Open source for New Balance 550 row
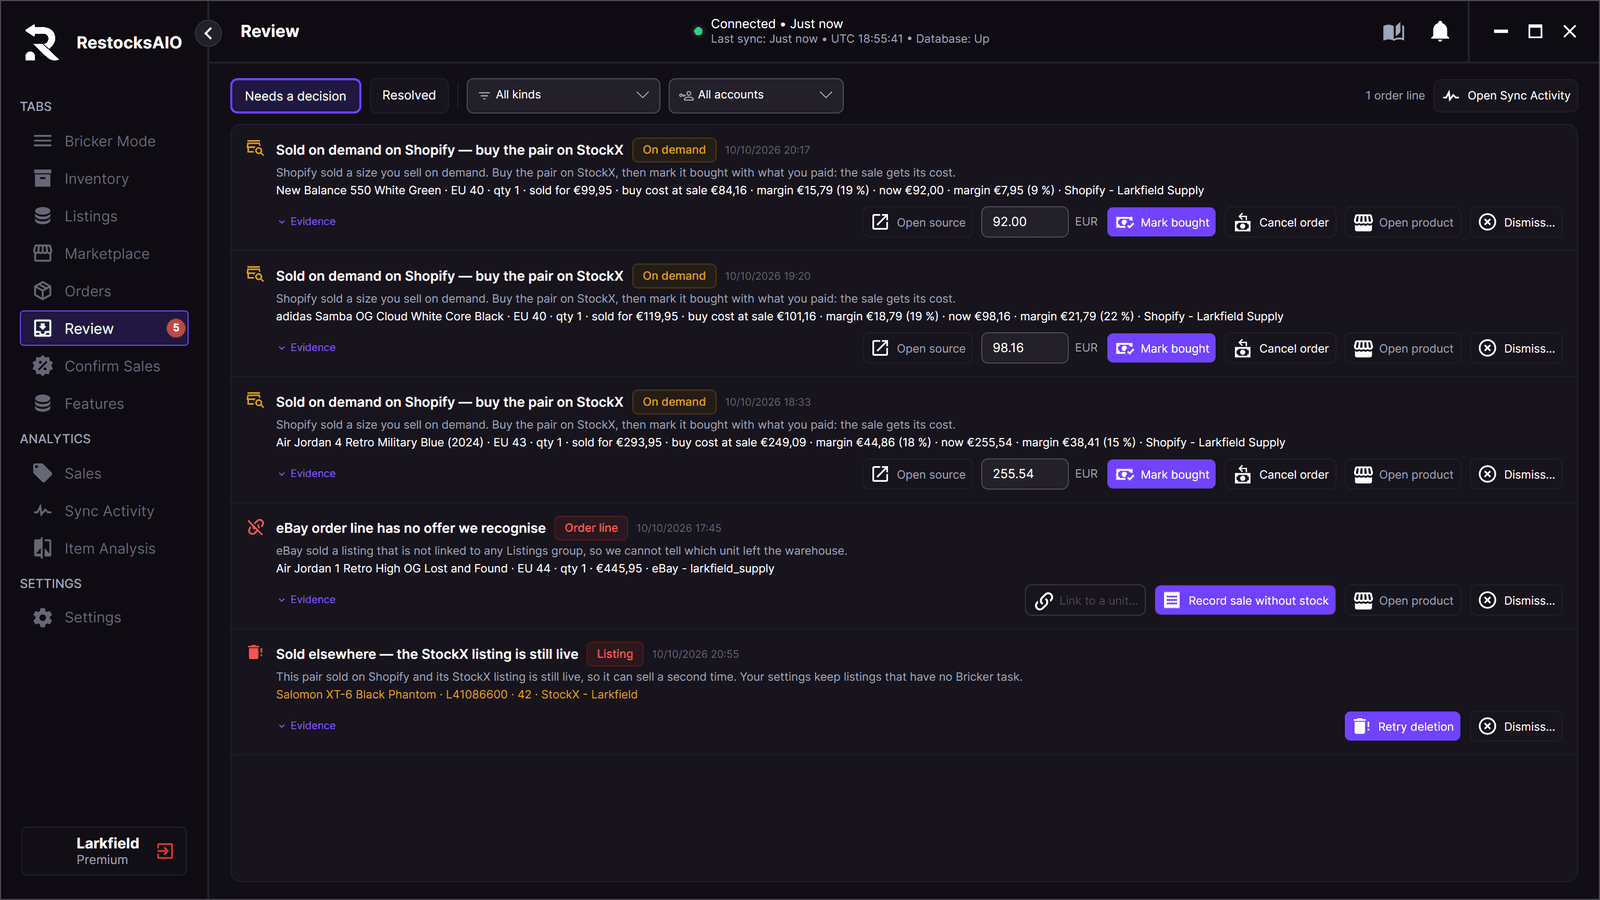The height and width of the screenshot is (900, 1600). 918,222
